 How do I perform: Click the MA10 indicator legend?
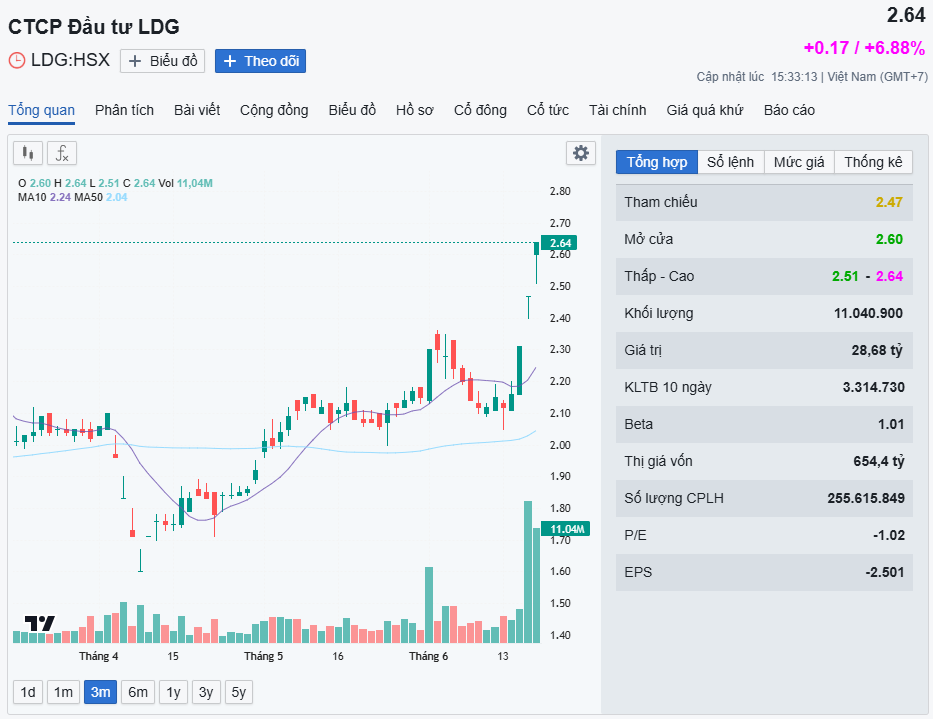coord(45,197)
